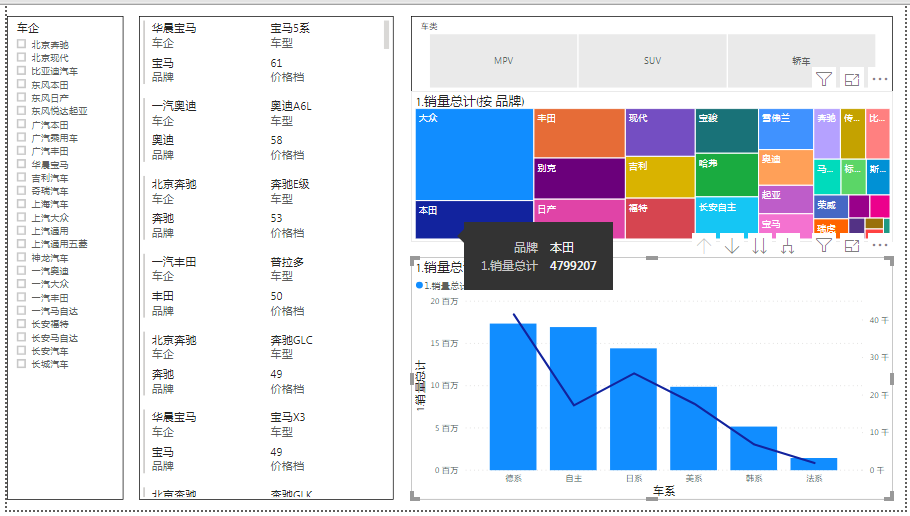Viewport: 910px width, 516px height.
Task: Click the drill up arrow on treemap
Action: point(703,246)
